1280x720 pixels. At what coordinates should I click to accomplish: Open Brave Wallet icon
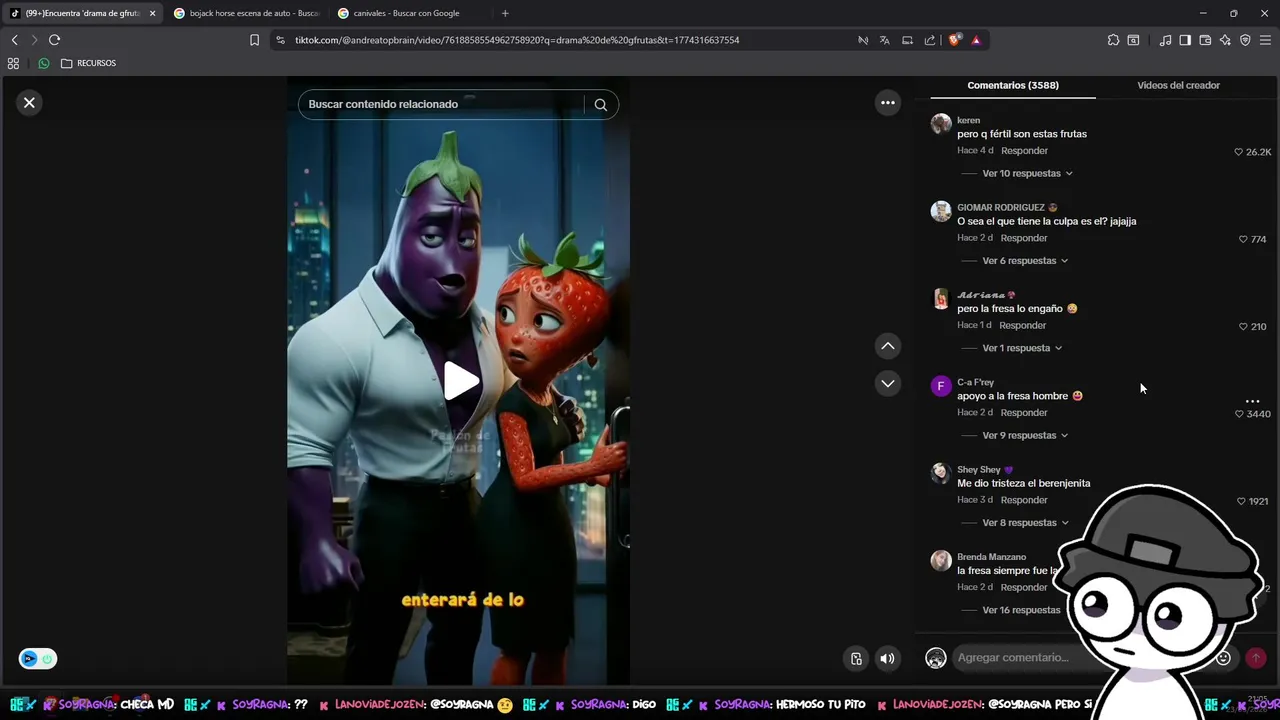click(1205, 40)
